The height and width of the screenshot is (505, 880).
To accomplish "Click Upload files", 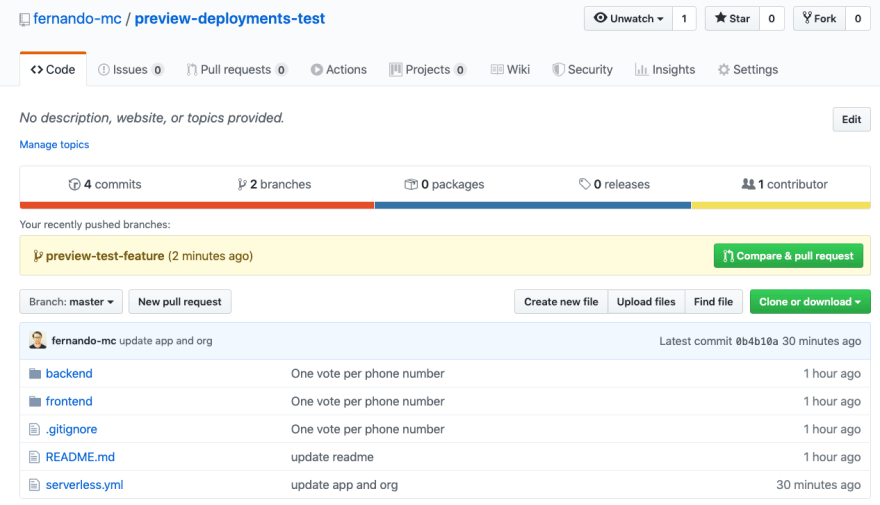I will 646,302.
